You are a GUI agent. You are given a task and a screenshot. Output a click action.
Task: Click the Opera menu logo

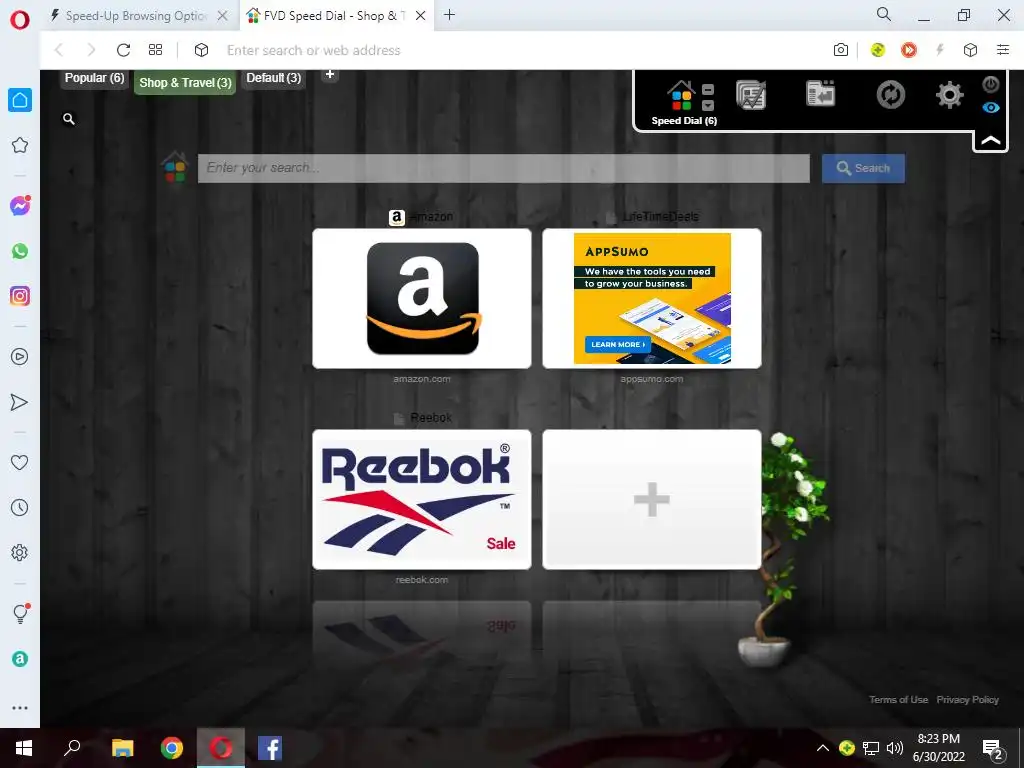pos(20,20)
